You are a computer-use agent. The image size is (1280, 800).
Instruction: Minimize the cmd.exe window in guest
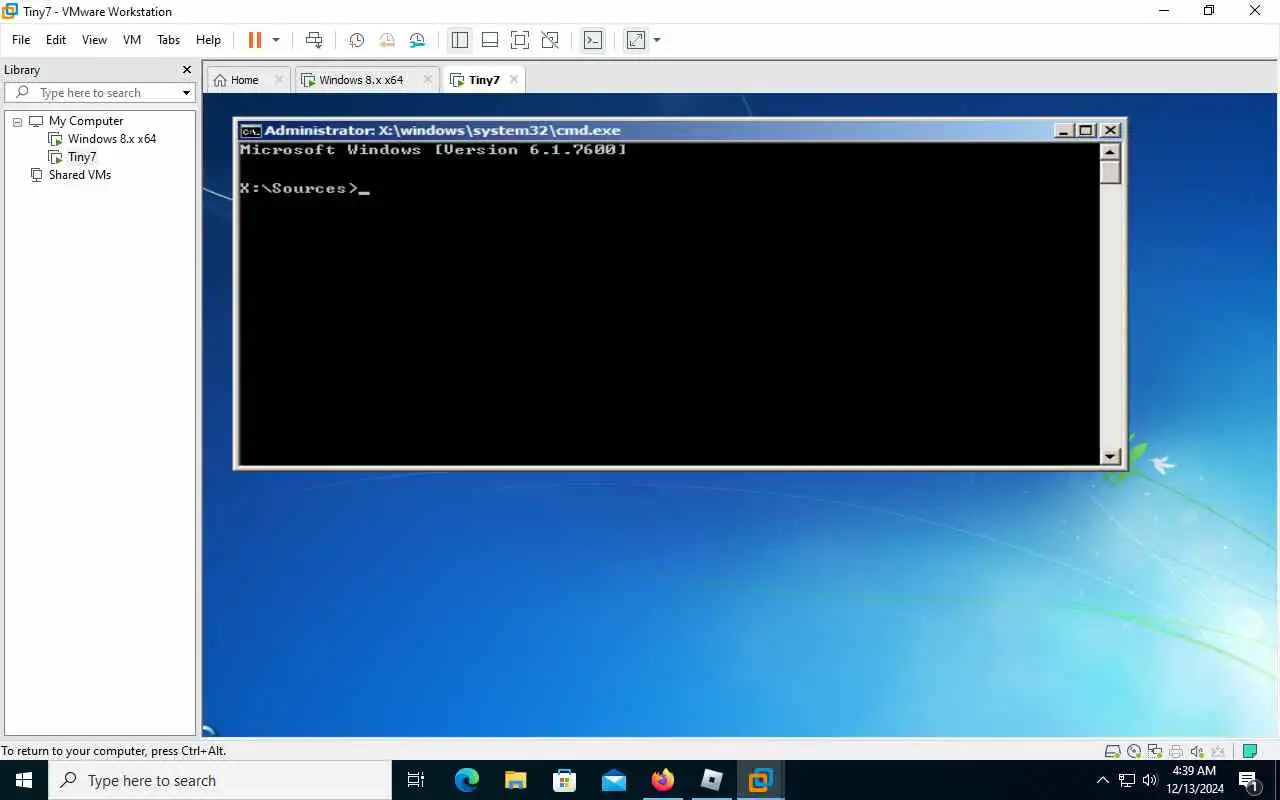tap(1064, 130)
